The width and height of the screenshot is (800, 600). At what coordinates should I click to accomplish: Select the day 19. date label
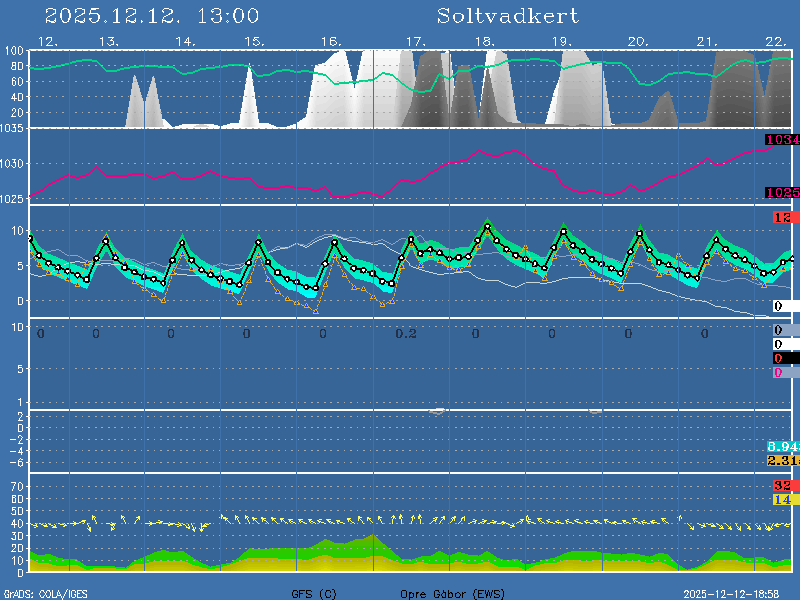(x=562, y=41)
